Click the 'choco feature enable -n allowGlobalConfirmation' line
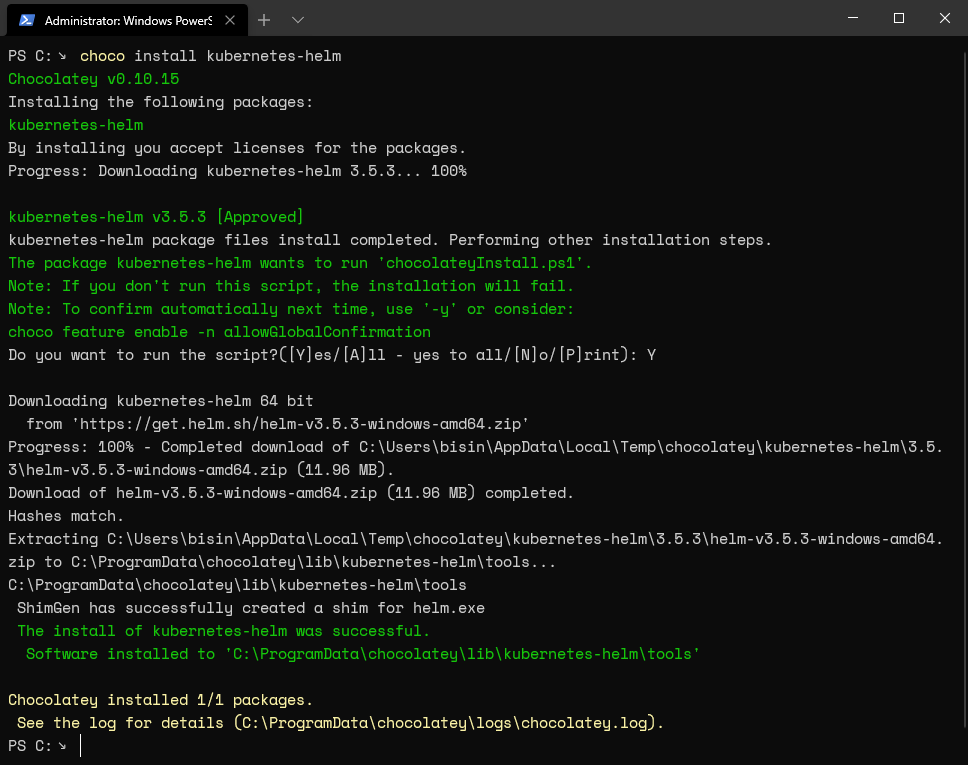The image size is (968, 765). pos(220,332)
